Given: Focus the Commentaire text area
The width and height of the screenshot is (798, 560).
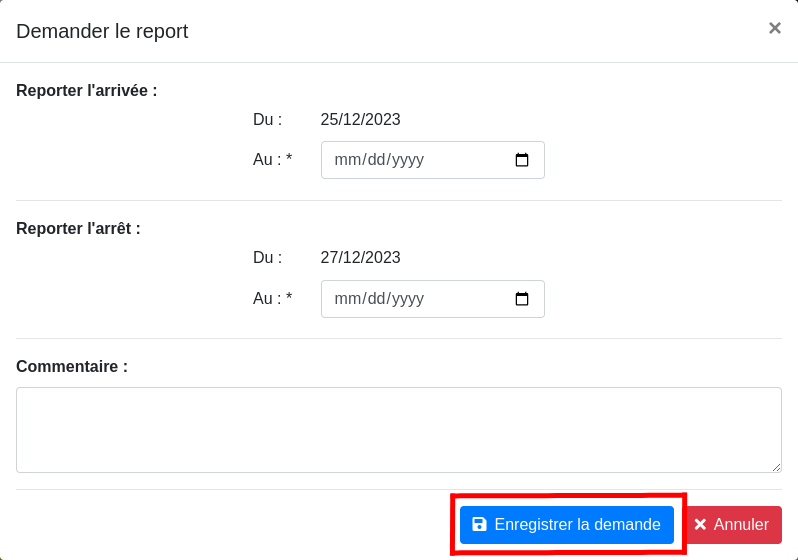Looking at the screenshot, I should coord(398,429).
